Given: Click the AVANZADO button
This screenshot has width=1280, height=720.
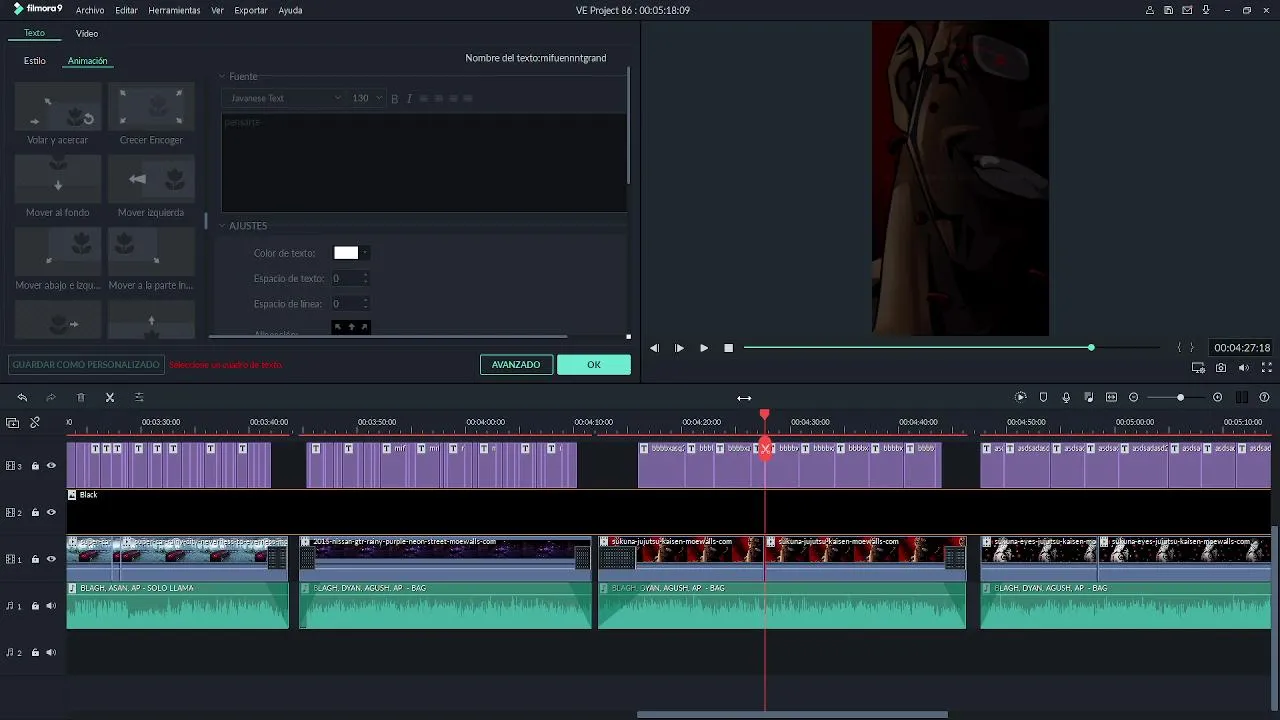Looking at the screenshot, I should pos(516,365).
